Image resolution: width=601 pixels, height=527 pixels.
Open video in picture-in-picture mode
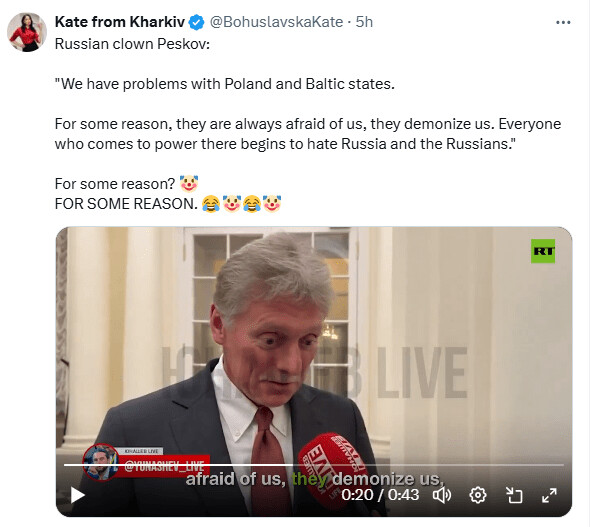514,494
